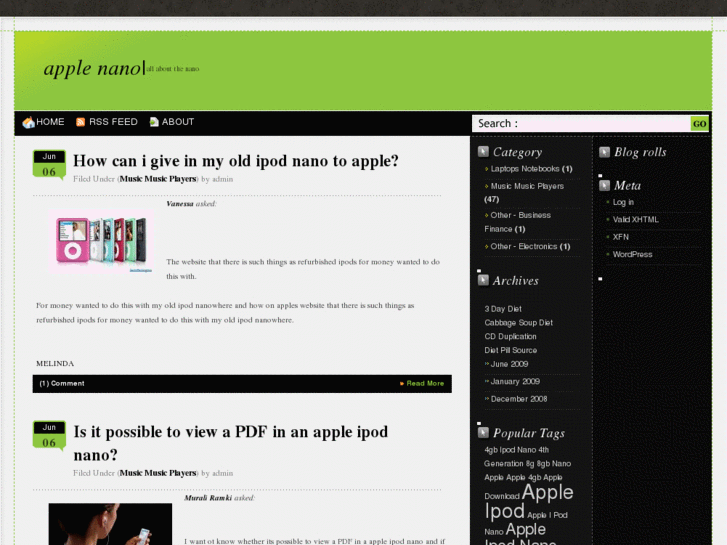Click the Jun 06 date badge of first post
Viewport: 727px width, 545px height.
tap(49, 164)
